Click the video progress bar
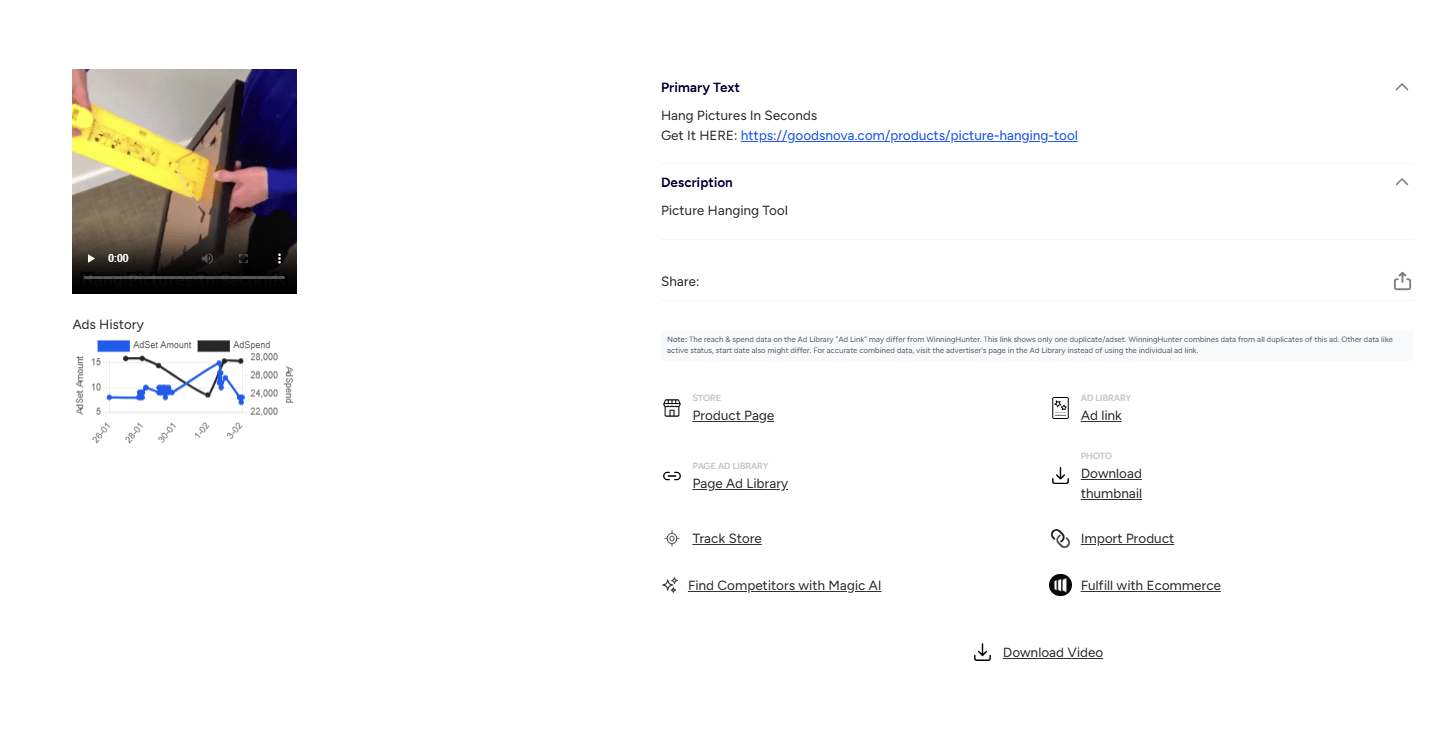Image resolution: width=1455 pixels, height=743 pixels. pos(184,277)
